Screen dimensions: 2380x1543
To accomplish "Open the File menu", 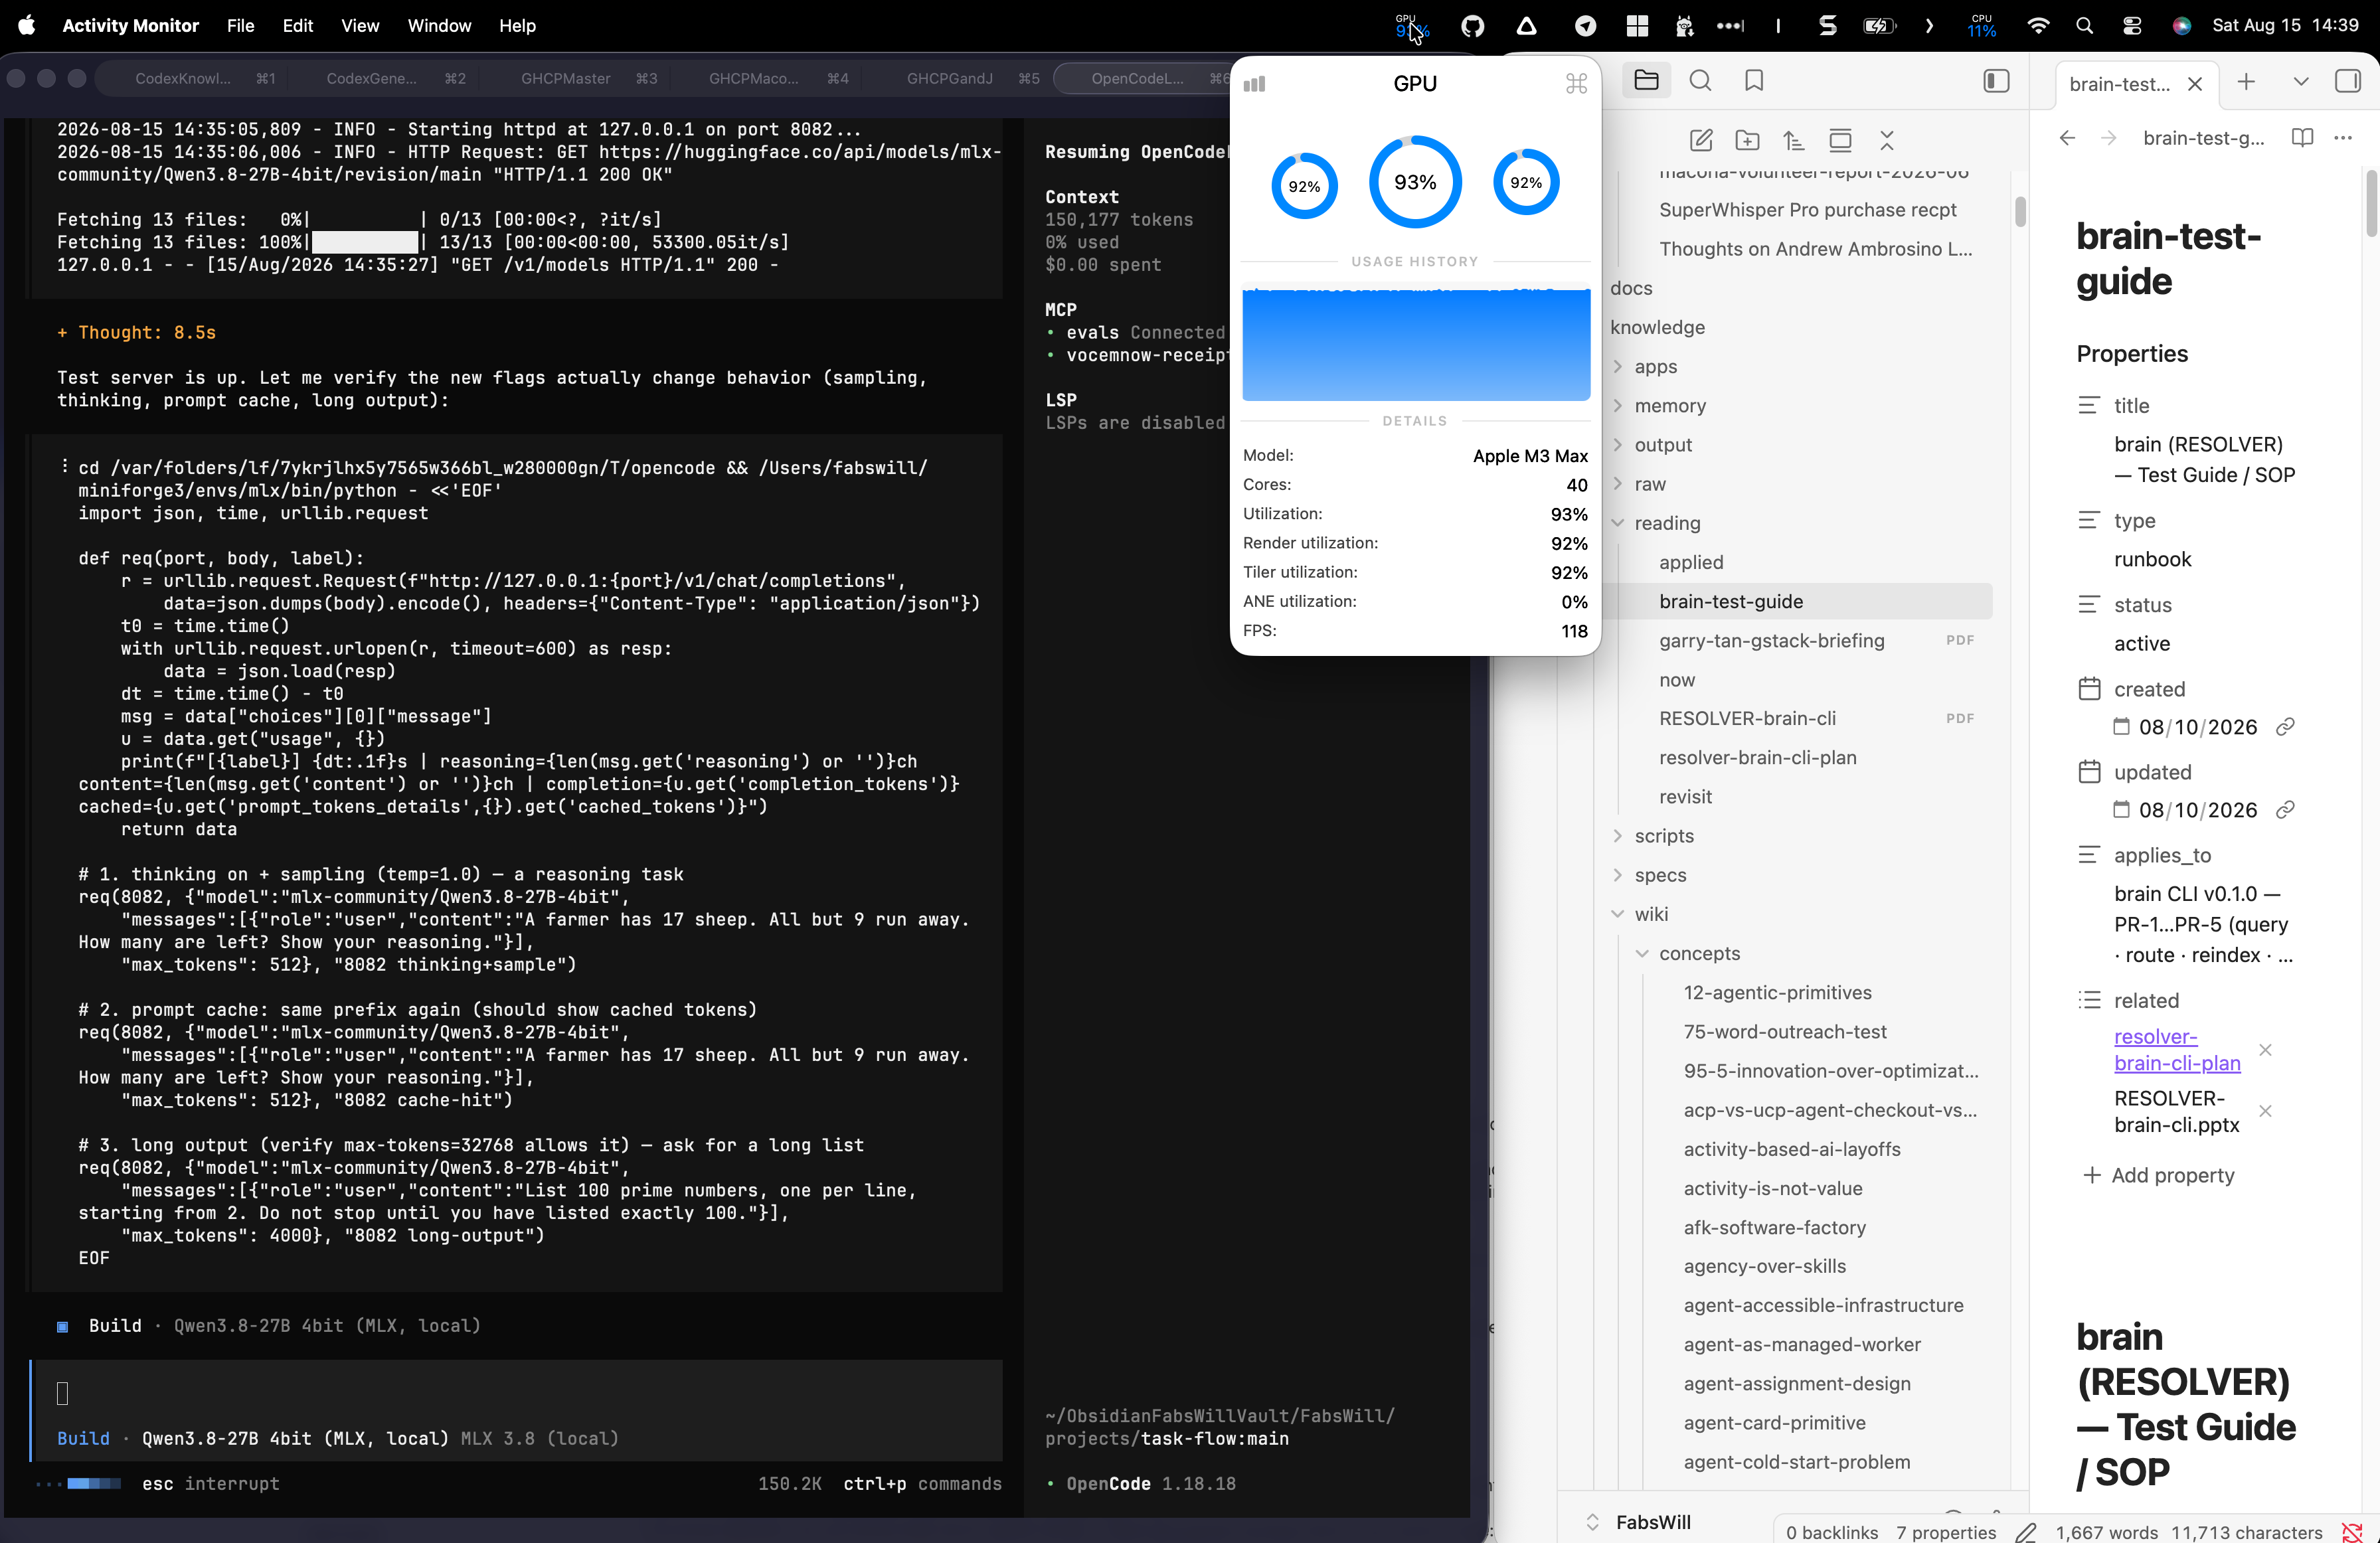I will [x=240, y=26].
